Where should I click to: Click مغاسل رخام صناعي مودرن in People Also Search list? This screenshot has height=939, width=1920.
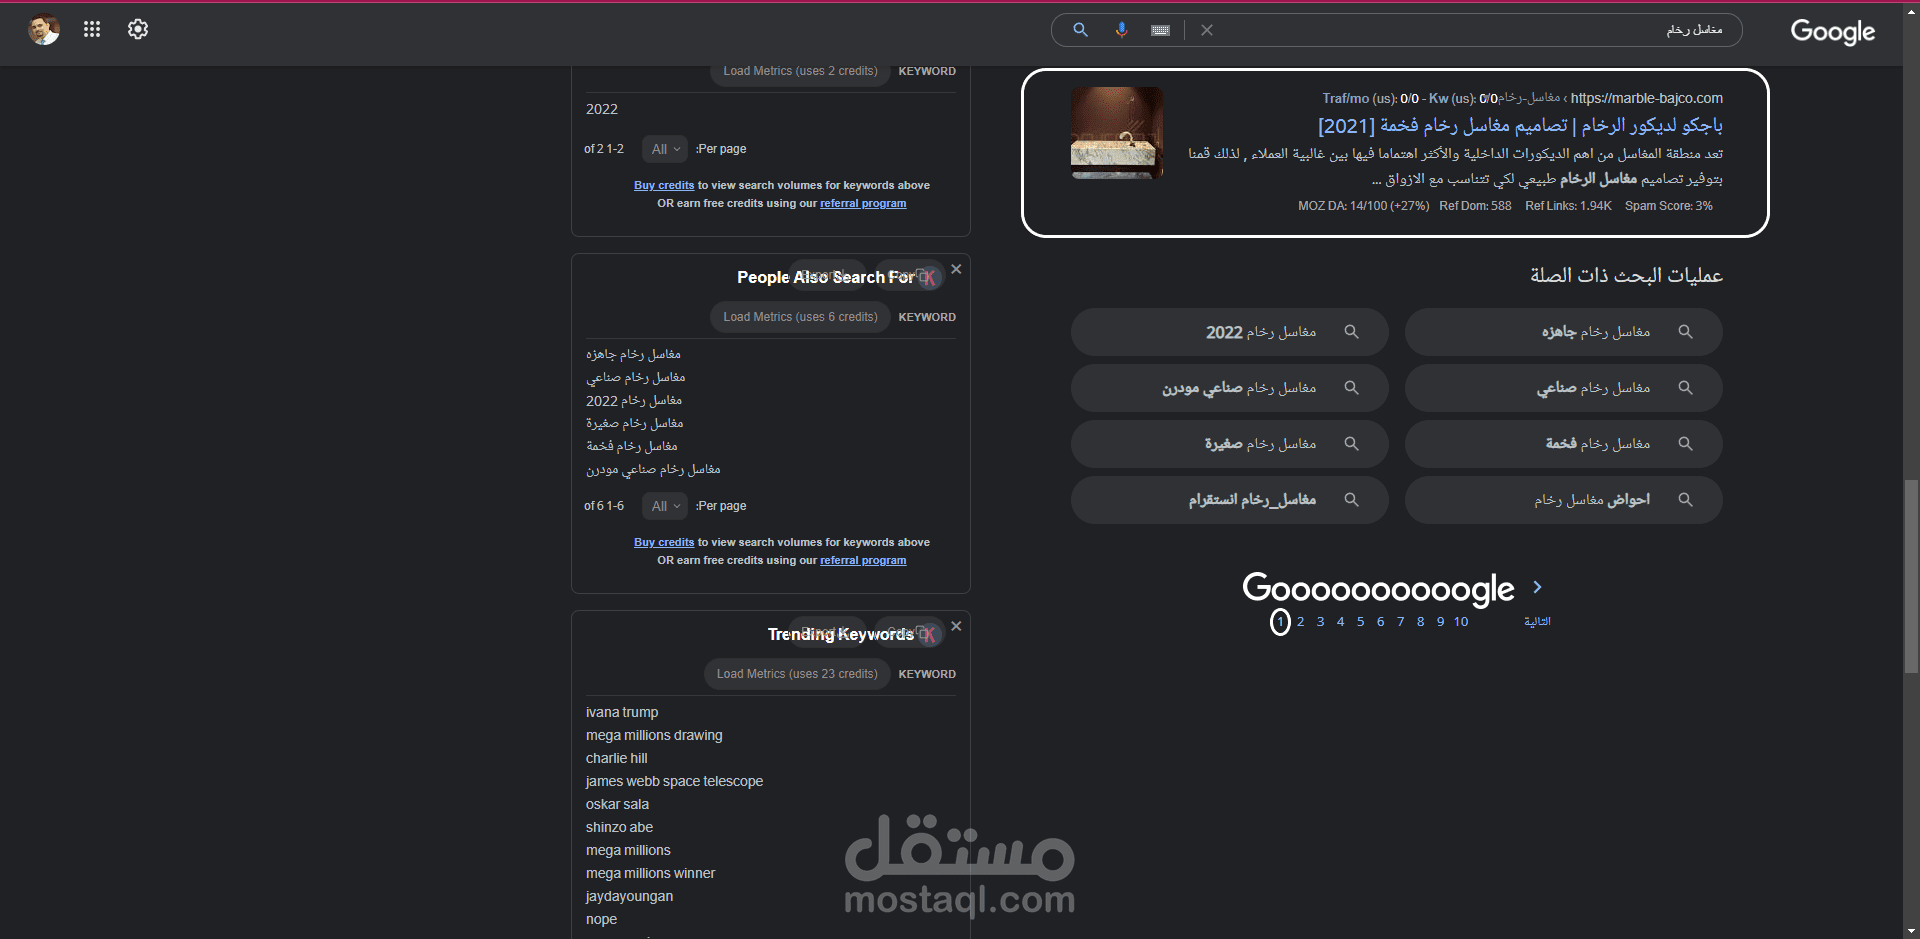[x=653, y=469]
